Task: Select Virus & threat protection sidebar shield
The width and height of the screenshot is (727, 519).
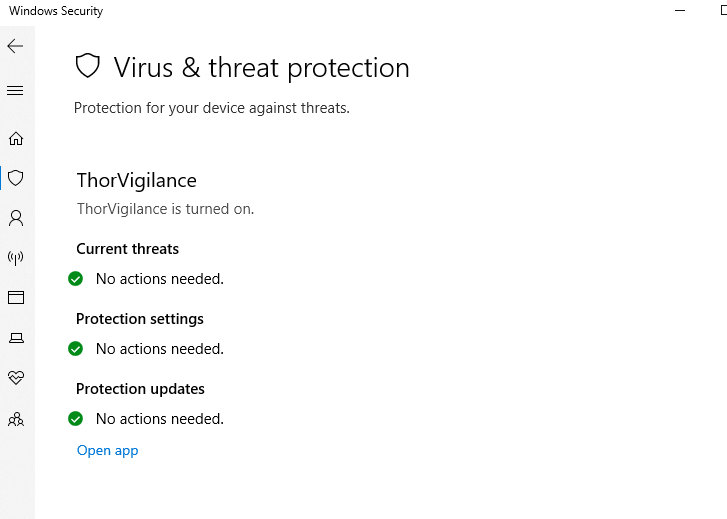Action: (15, 178)
